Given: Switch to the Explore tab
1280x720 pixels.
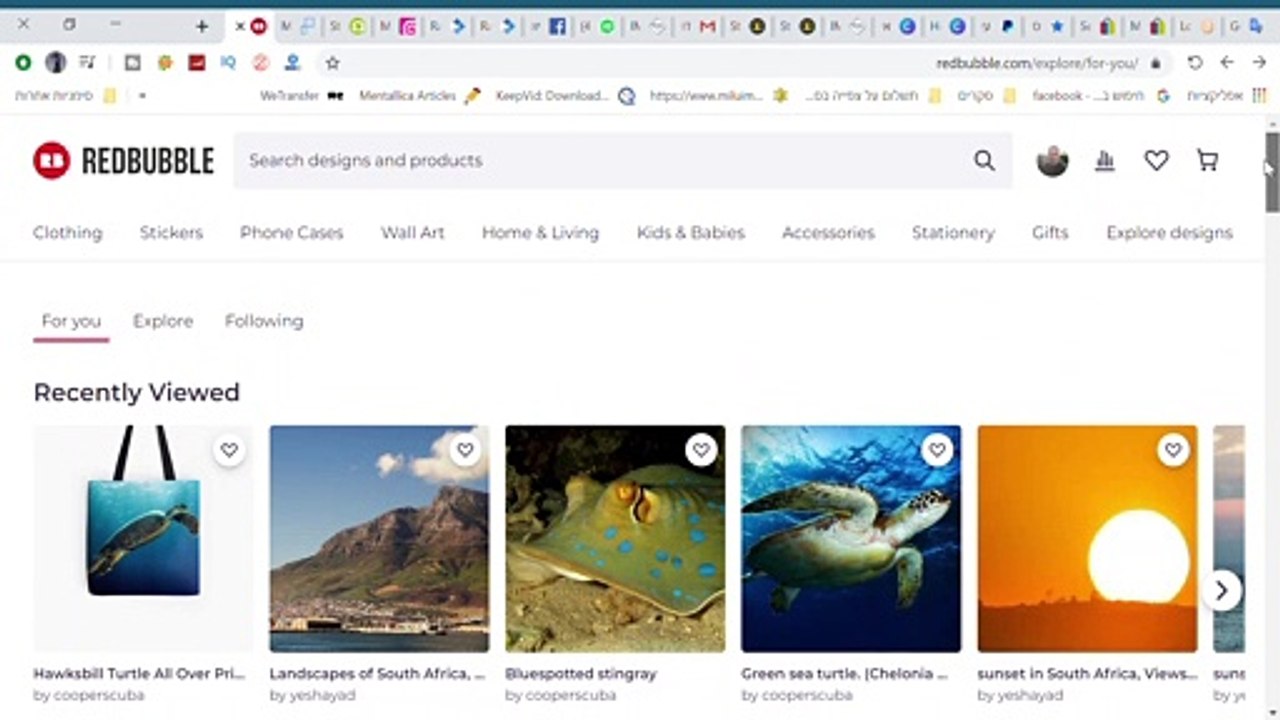Looking at the screenshot, I should point(163,321).
